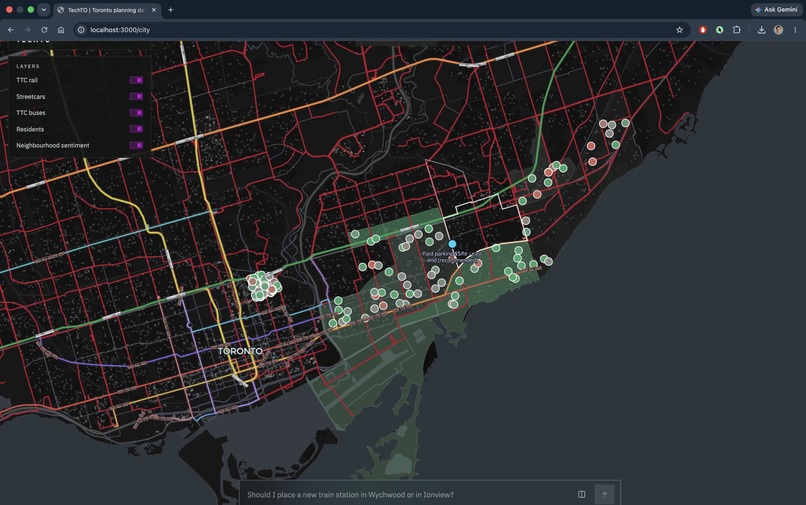Reload the current page
Screen dimensions: 806x505
[x=44, y=30]
